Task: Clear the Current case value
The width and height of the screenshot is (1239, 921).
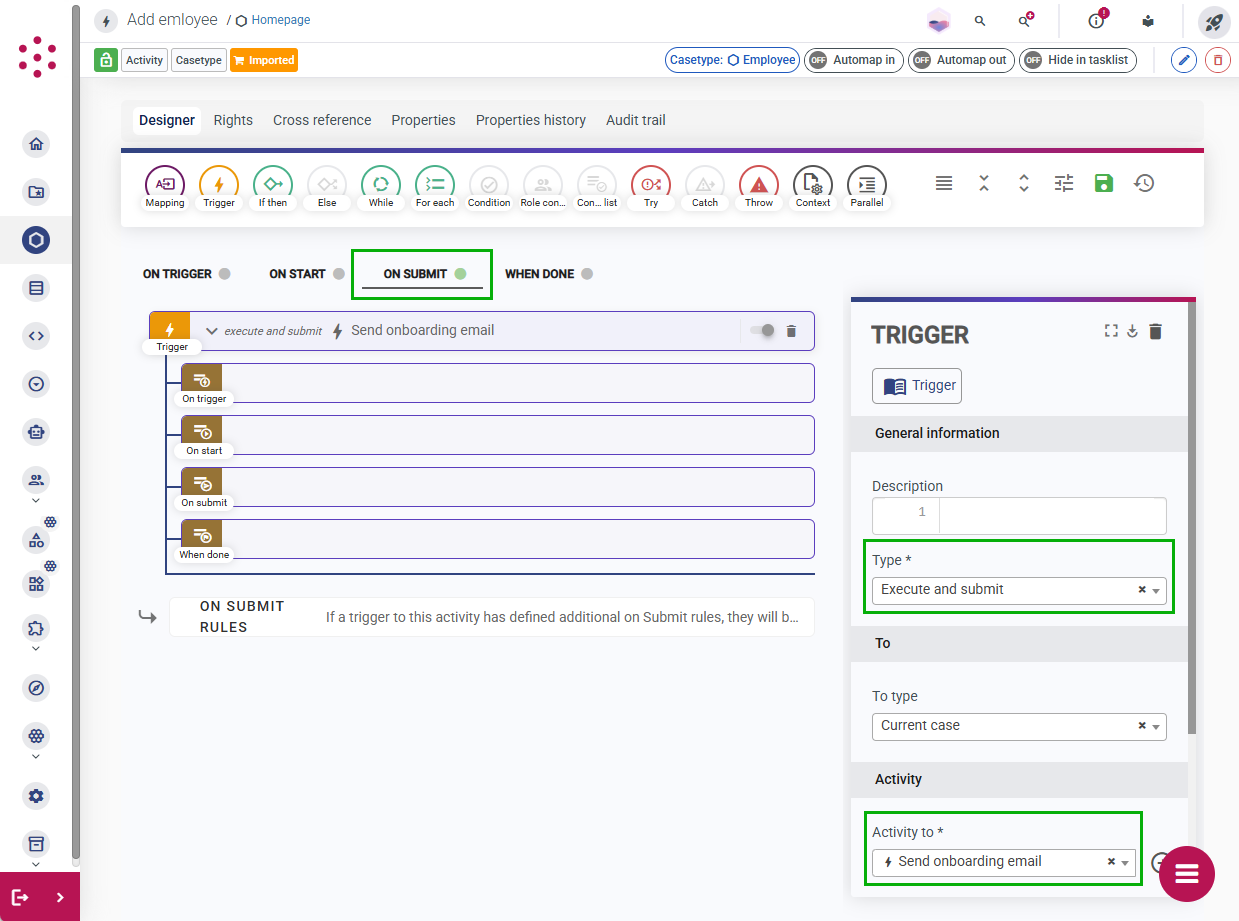Action: 1142,726
